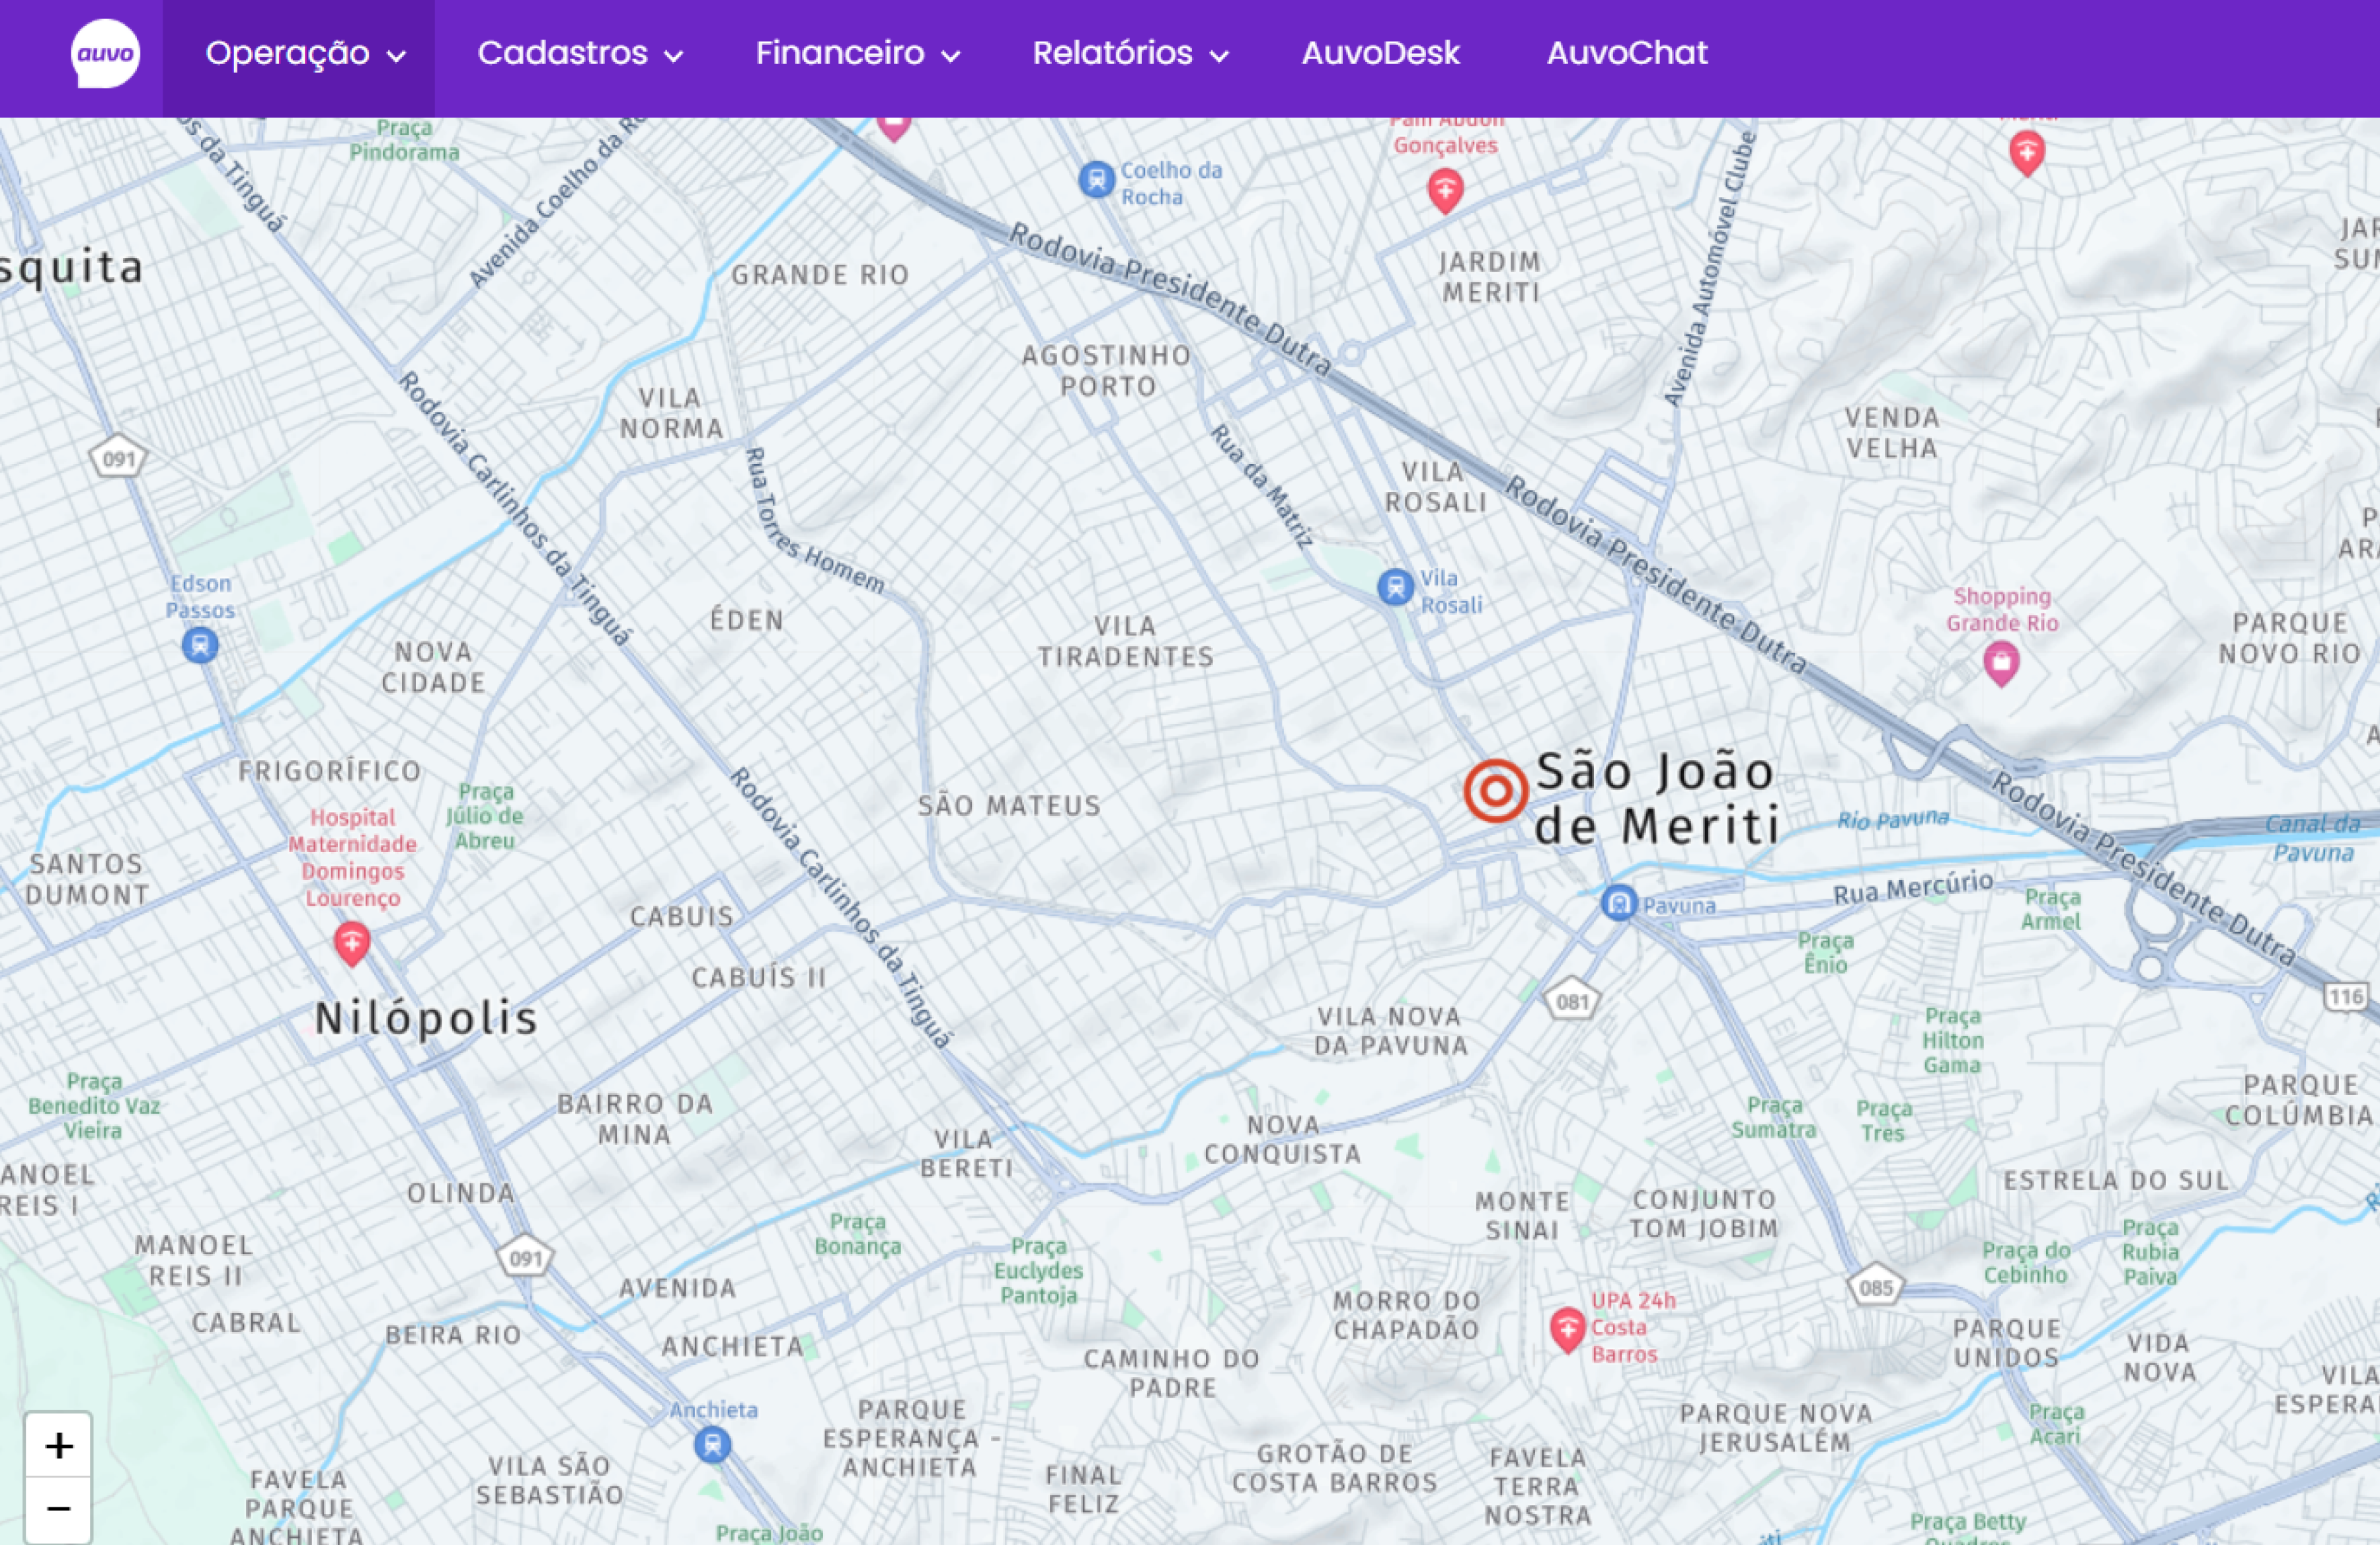Screen dimensions: 2380x1545
Task: Click the Anchieta train station icon
Action: [x=712, y=1444]
